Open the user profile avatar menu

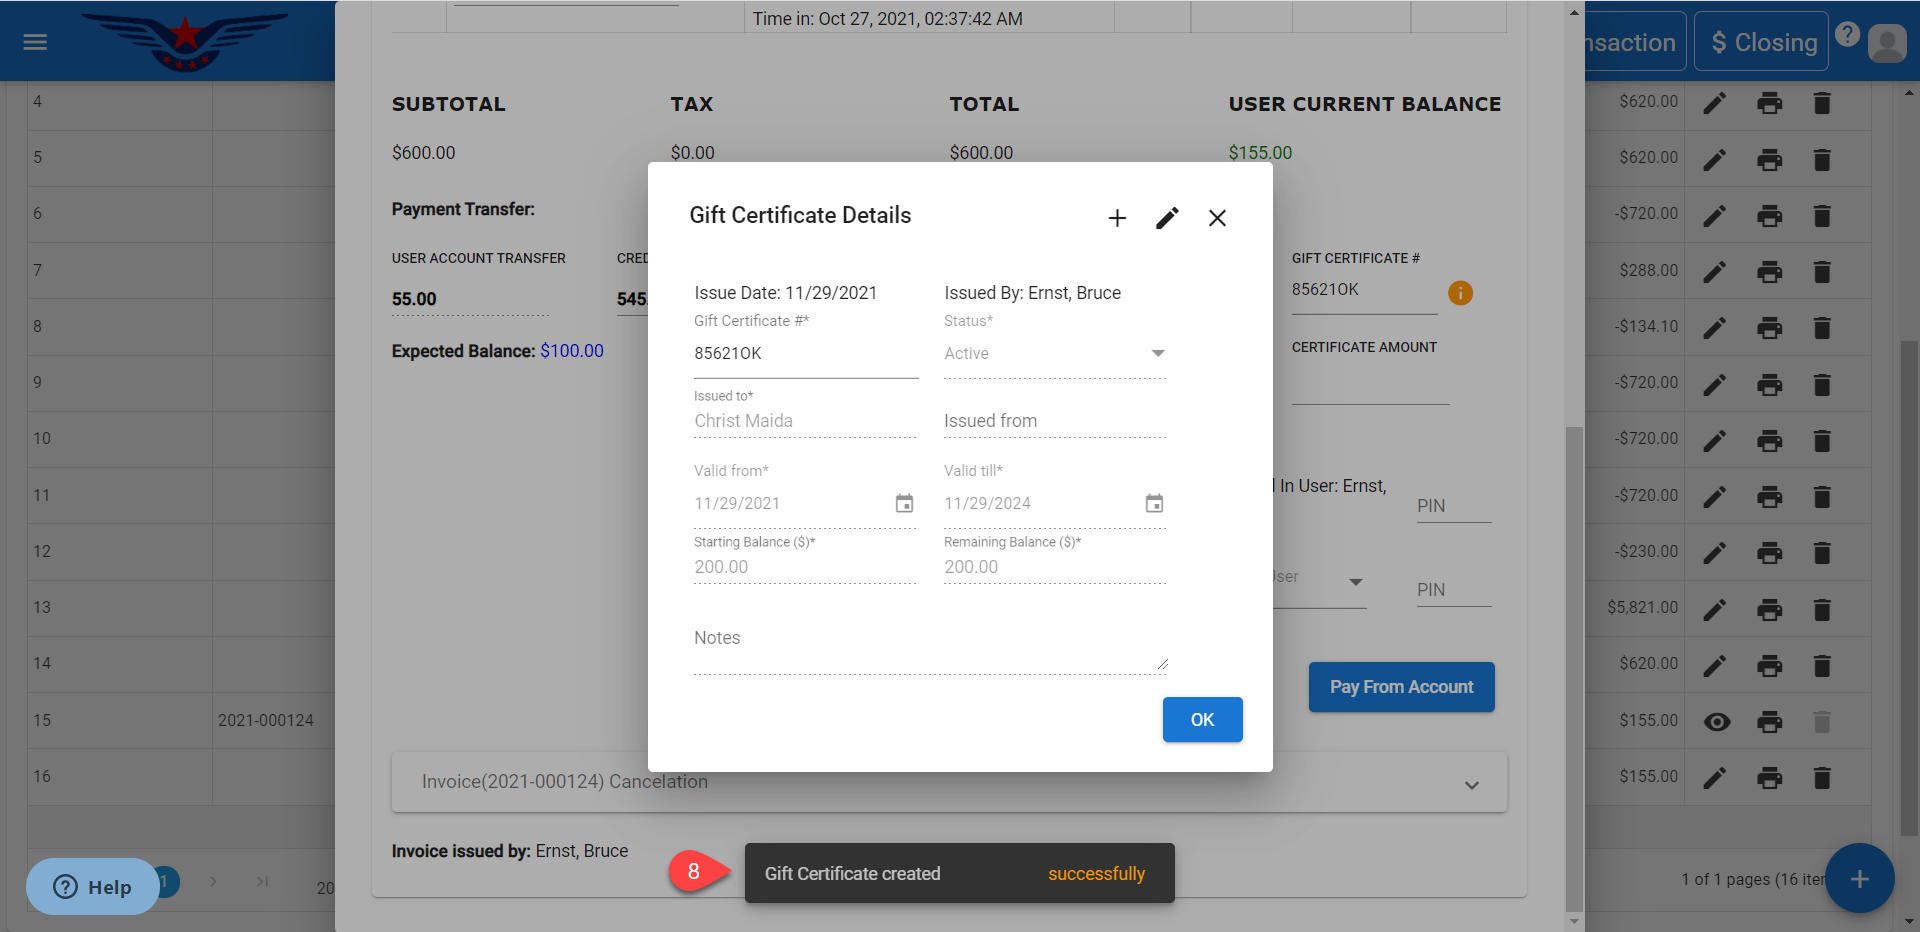[x=1887, y=43]
